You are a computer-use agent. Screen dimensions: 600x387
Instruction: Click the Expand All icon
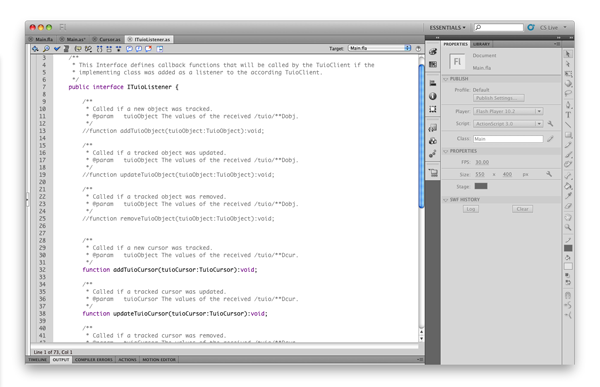118,49
